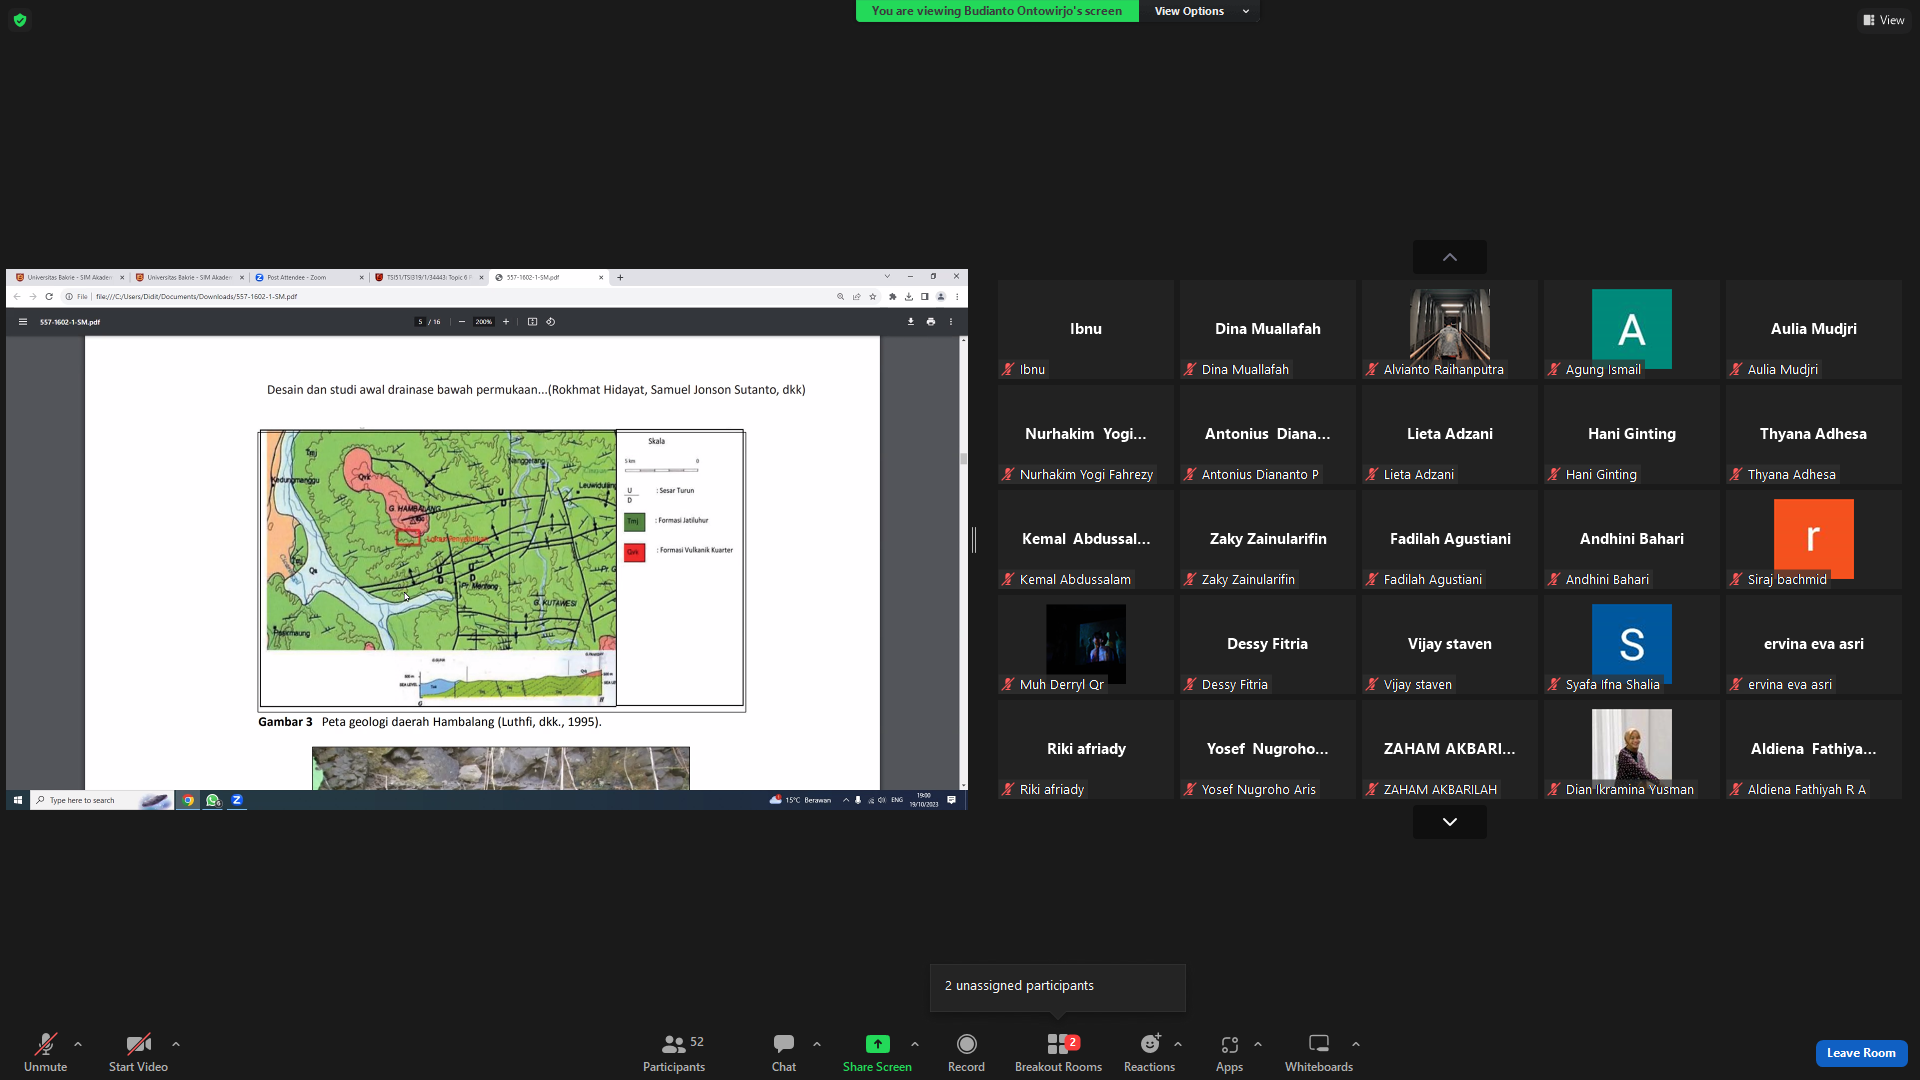Open audio options arrow next to Unmute
Screen dimensions: 1920x1080
coord(78,1044)
